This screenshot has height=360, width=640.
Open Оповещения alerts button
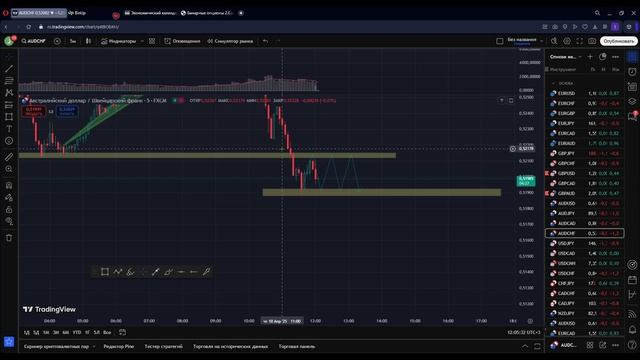182,41
